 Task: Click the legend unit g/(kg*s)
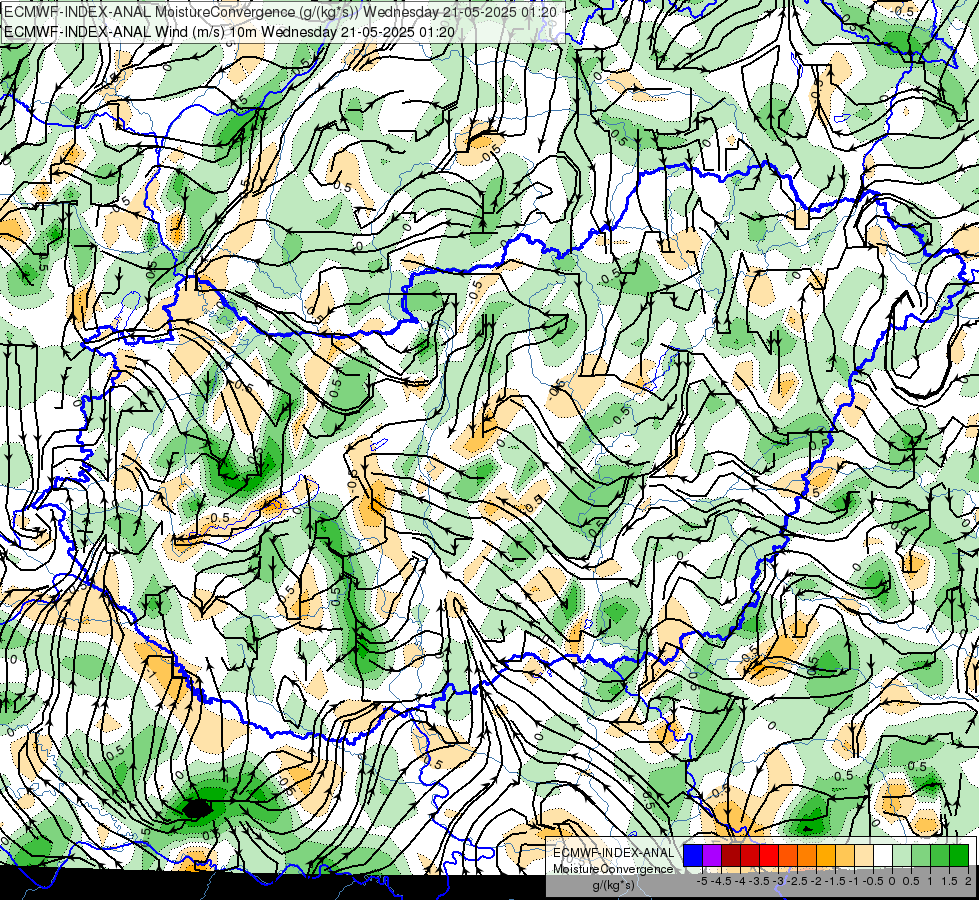click(614, 886)
